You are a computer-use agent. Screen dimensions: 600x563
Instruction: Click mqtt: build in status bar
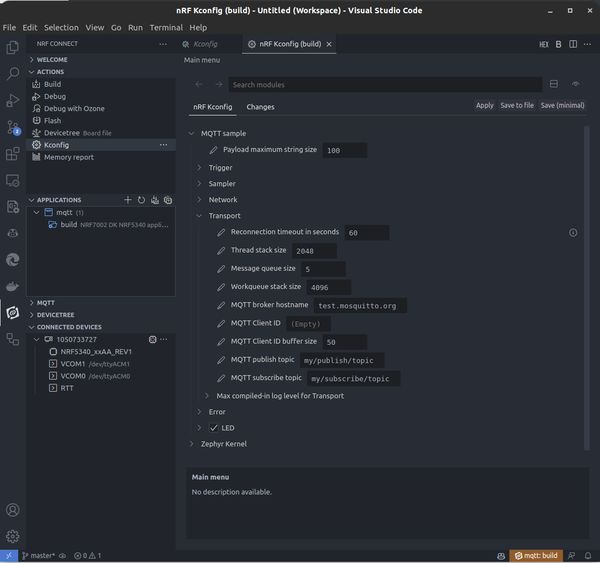pyautogui.click(x=536, y=555)
